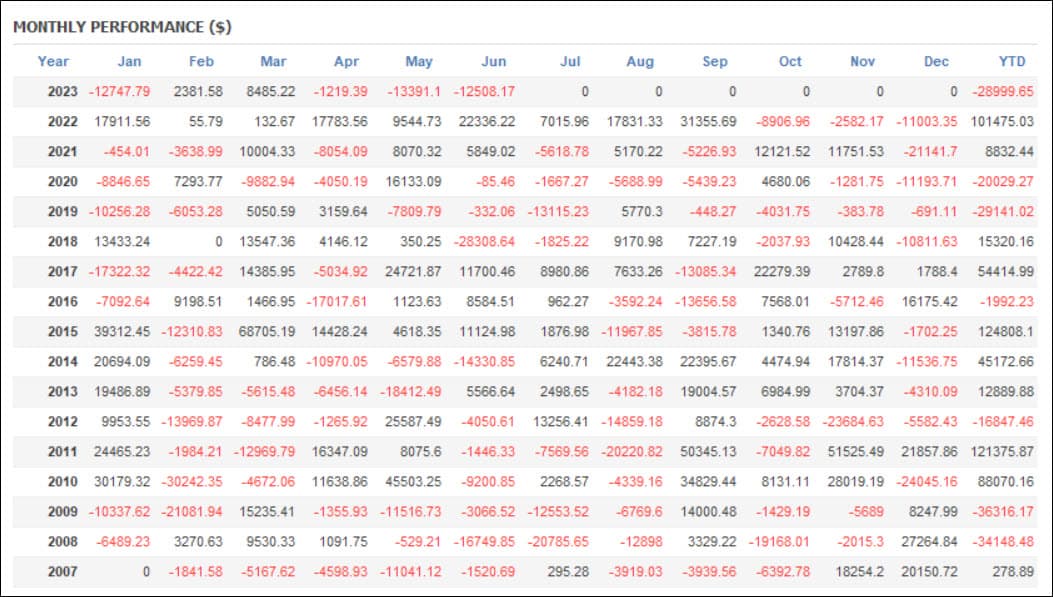The image size is (1053, 597).
Task: Select the 2010 February value -30242.35
Action: 191,482
